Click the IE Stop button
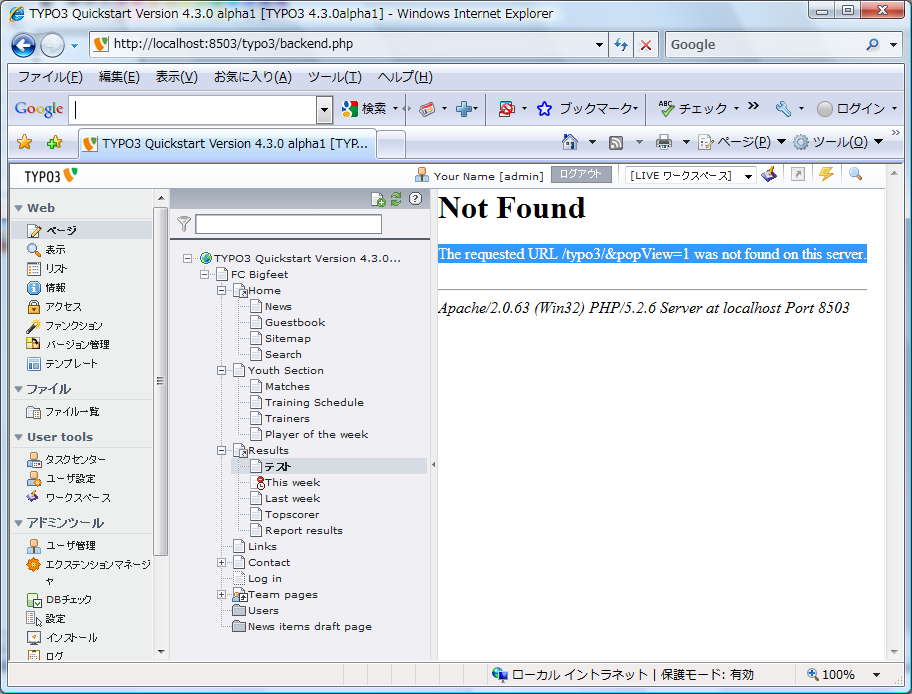Image resolution: width=912 pixels, height=694 pixels. [646, 45]
